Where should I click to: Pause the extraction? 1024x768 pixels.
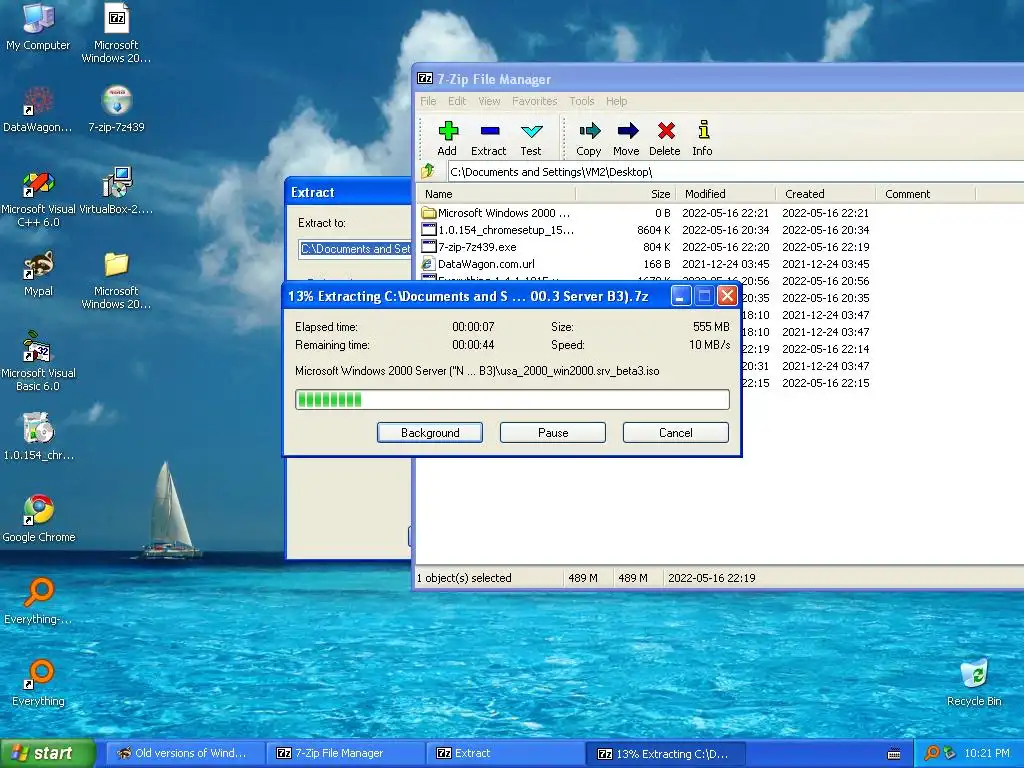click(x=552, y=432)
